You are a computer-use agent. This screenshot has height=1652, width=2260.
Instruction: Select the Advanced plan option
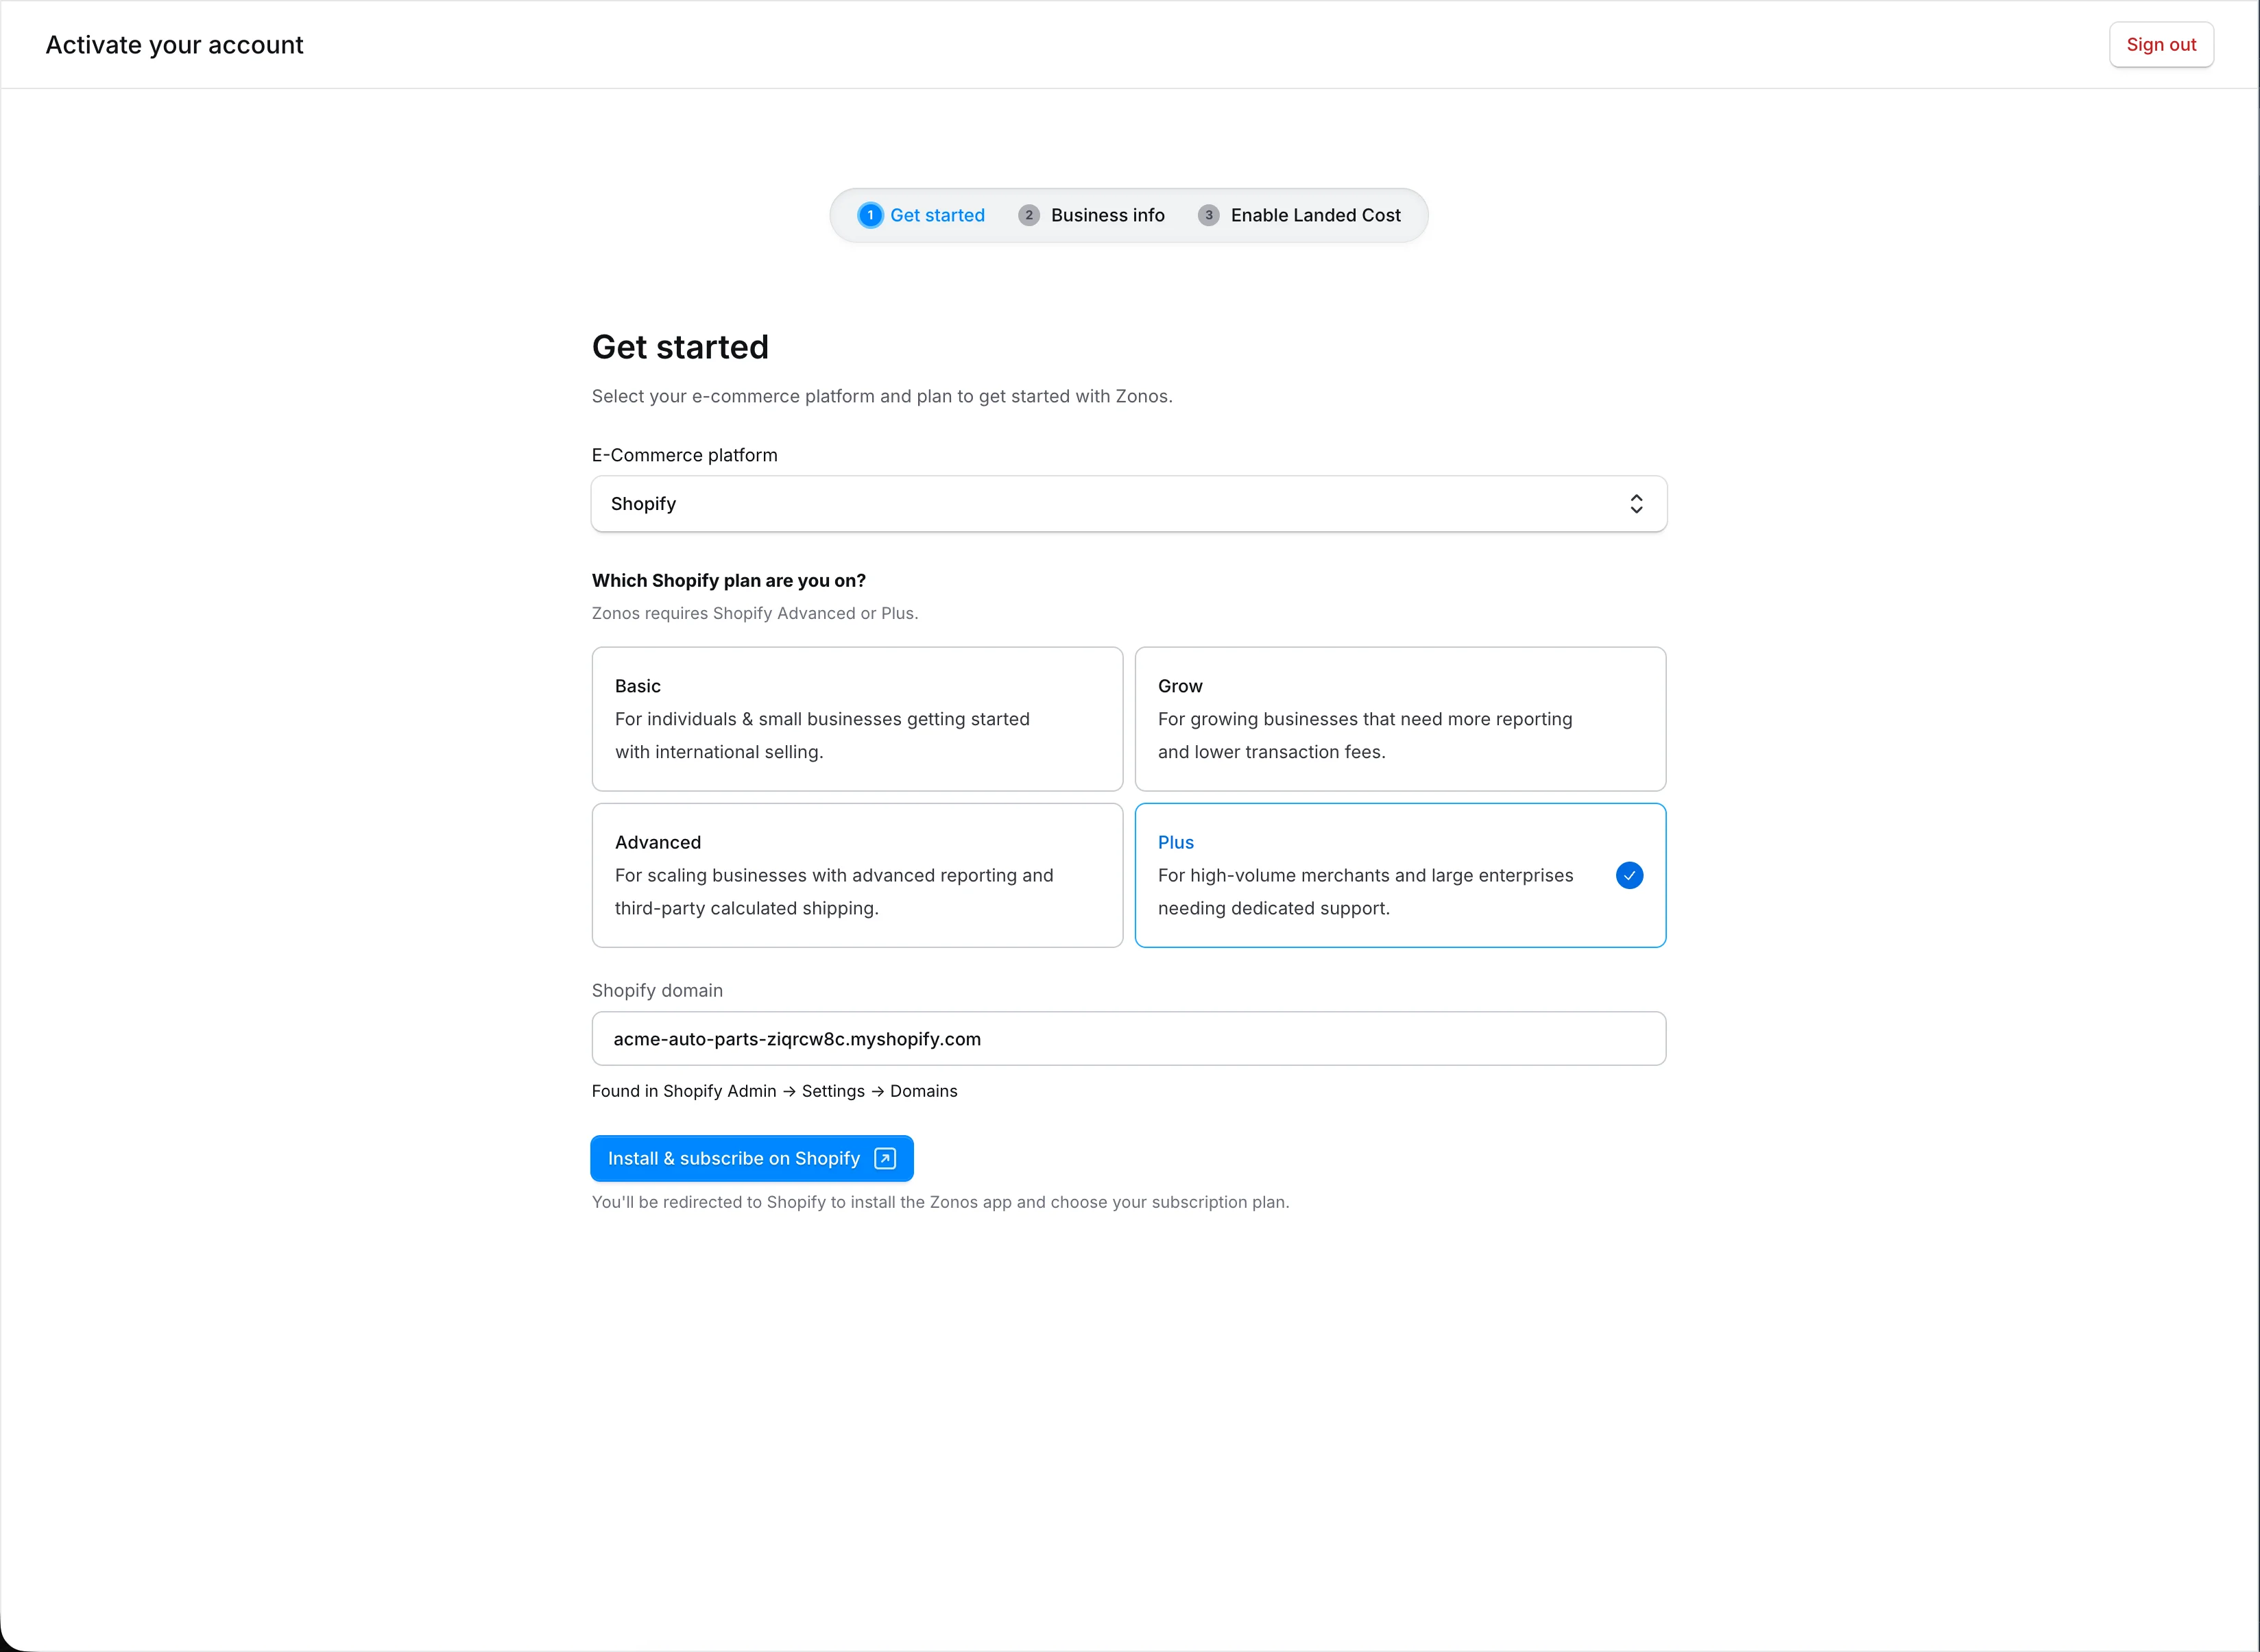pos(856,875)
